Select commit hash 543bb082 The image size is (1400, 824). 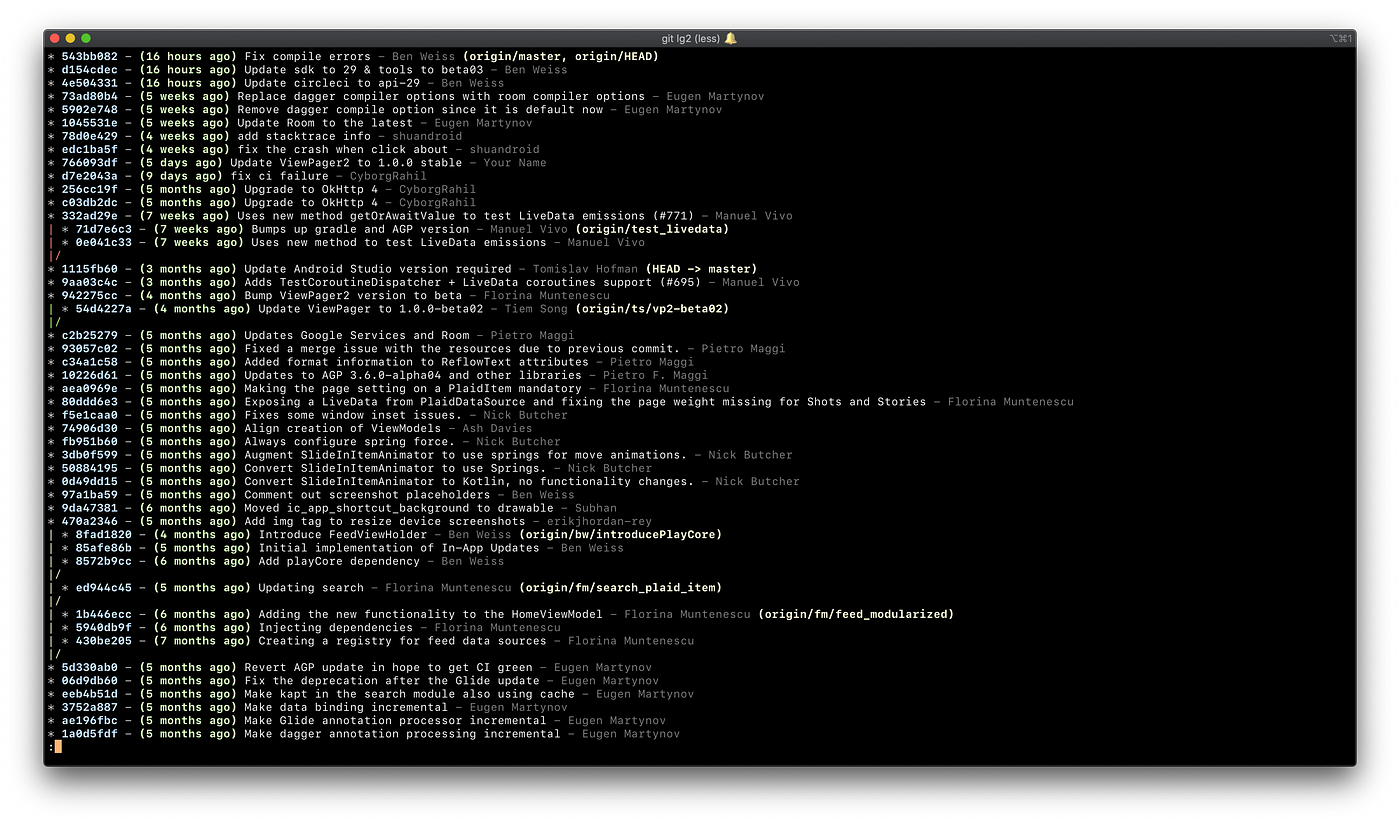pos(90,56)
